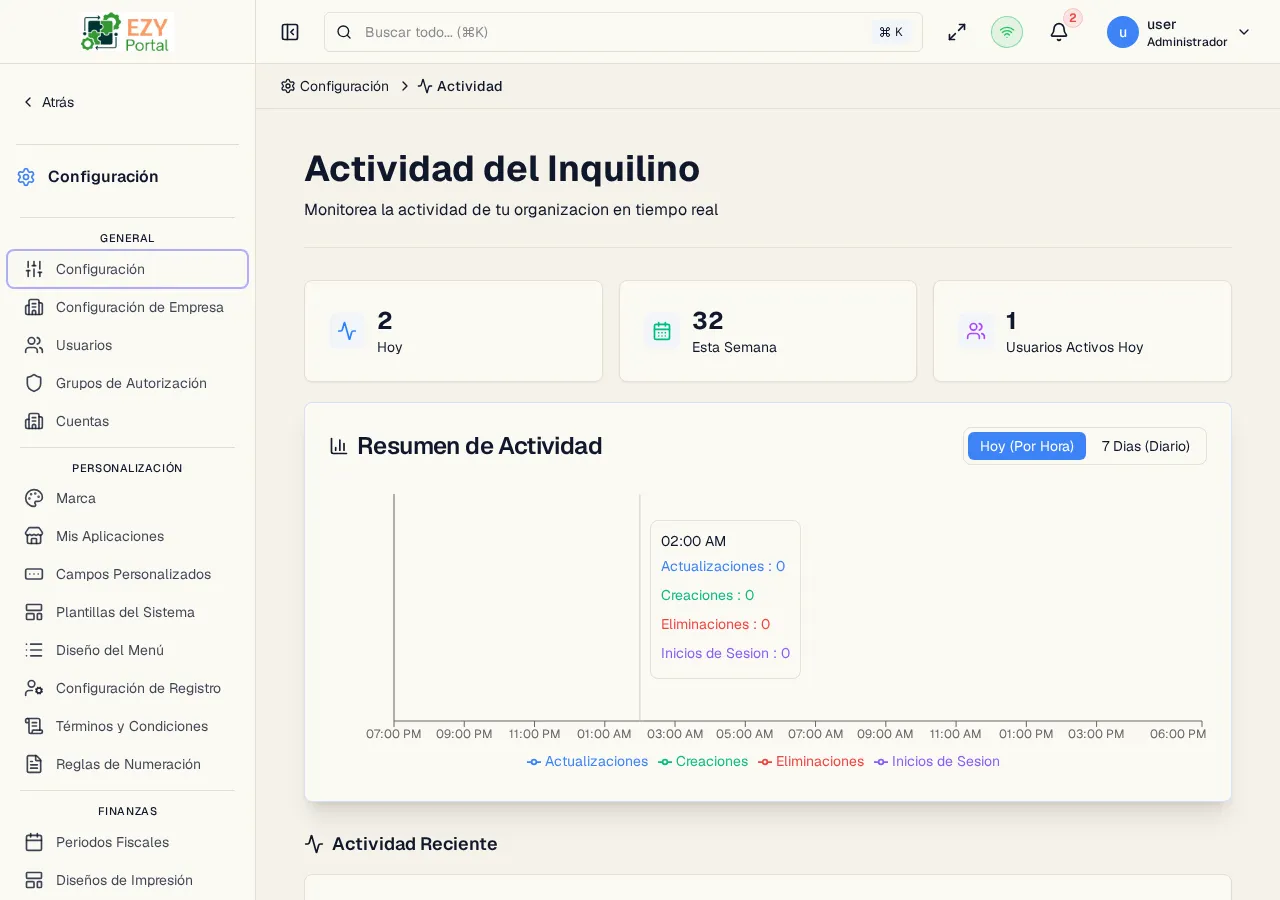The height and width of the screenshot is (900, 1280).
Task: Click the Cuentas building icon
Action: 34,421
